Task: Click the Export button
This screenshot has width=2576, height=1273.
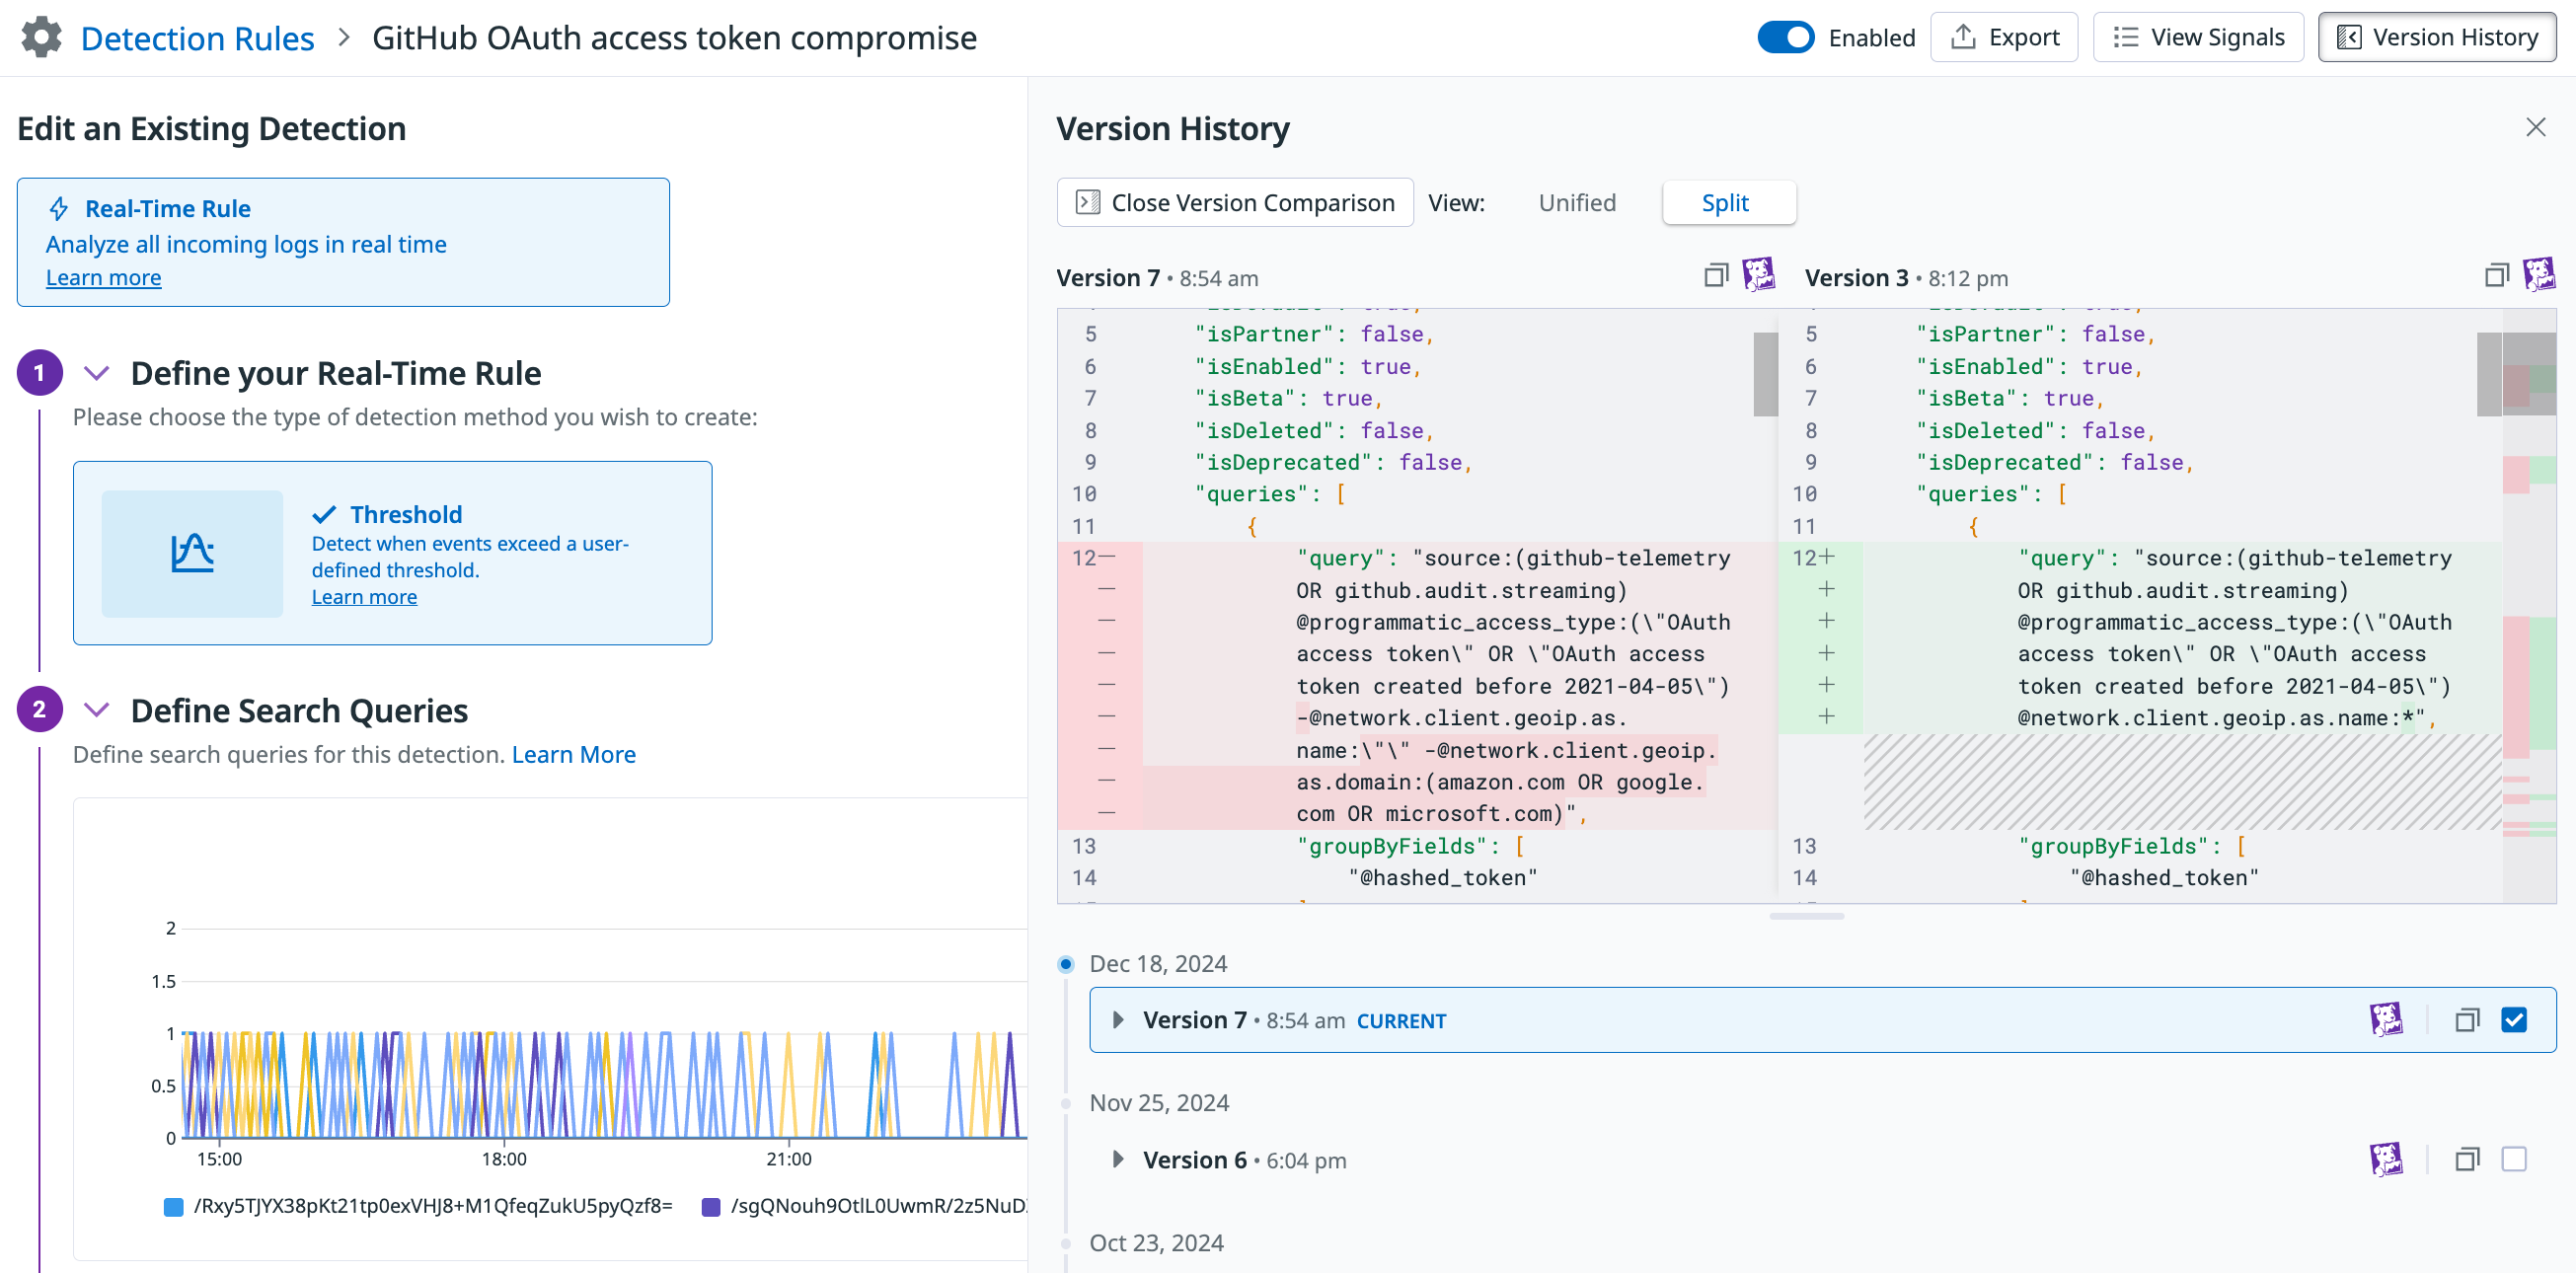Action: point(2004,38)
